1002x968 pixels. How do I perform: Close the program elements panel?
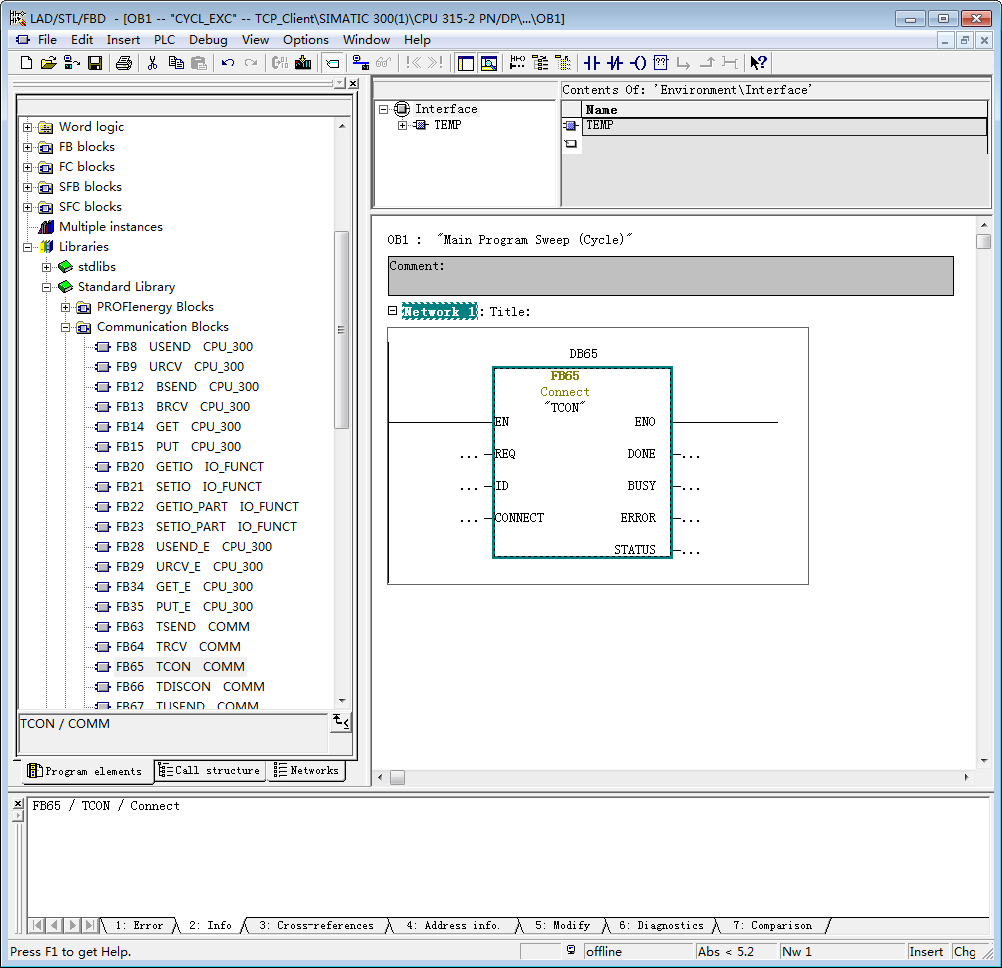coord(353,84)
